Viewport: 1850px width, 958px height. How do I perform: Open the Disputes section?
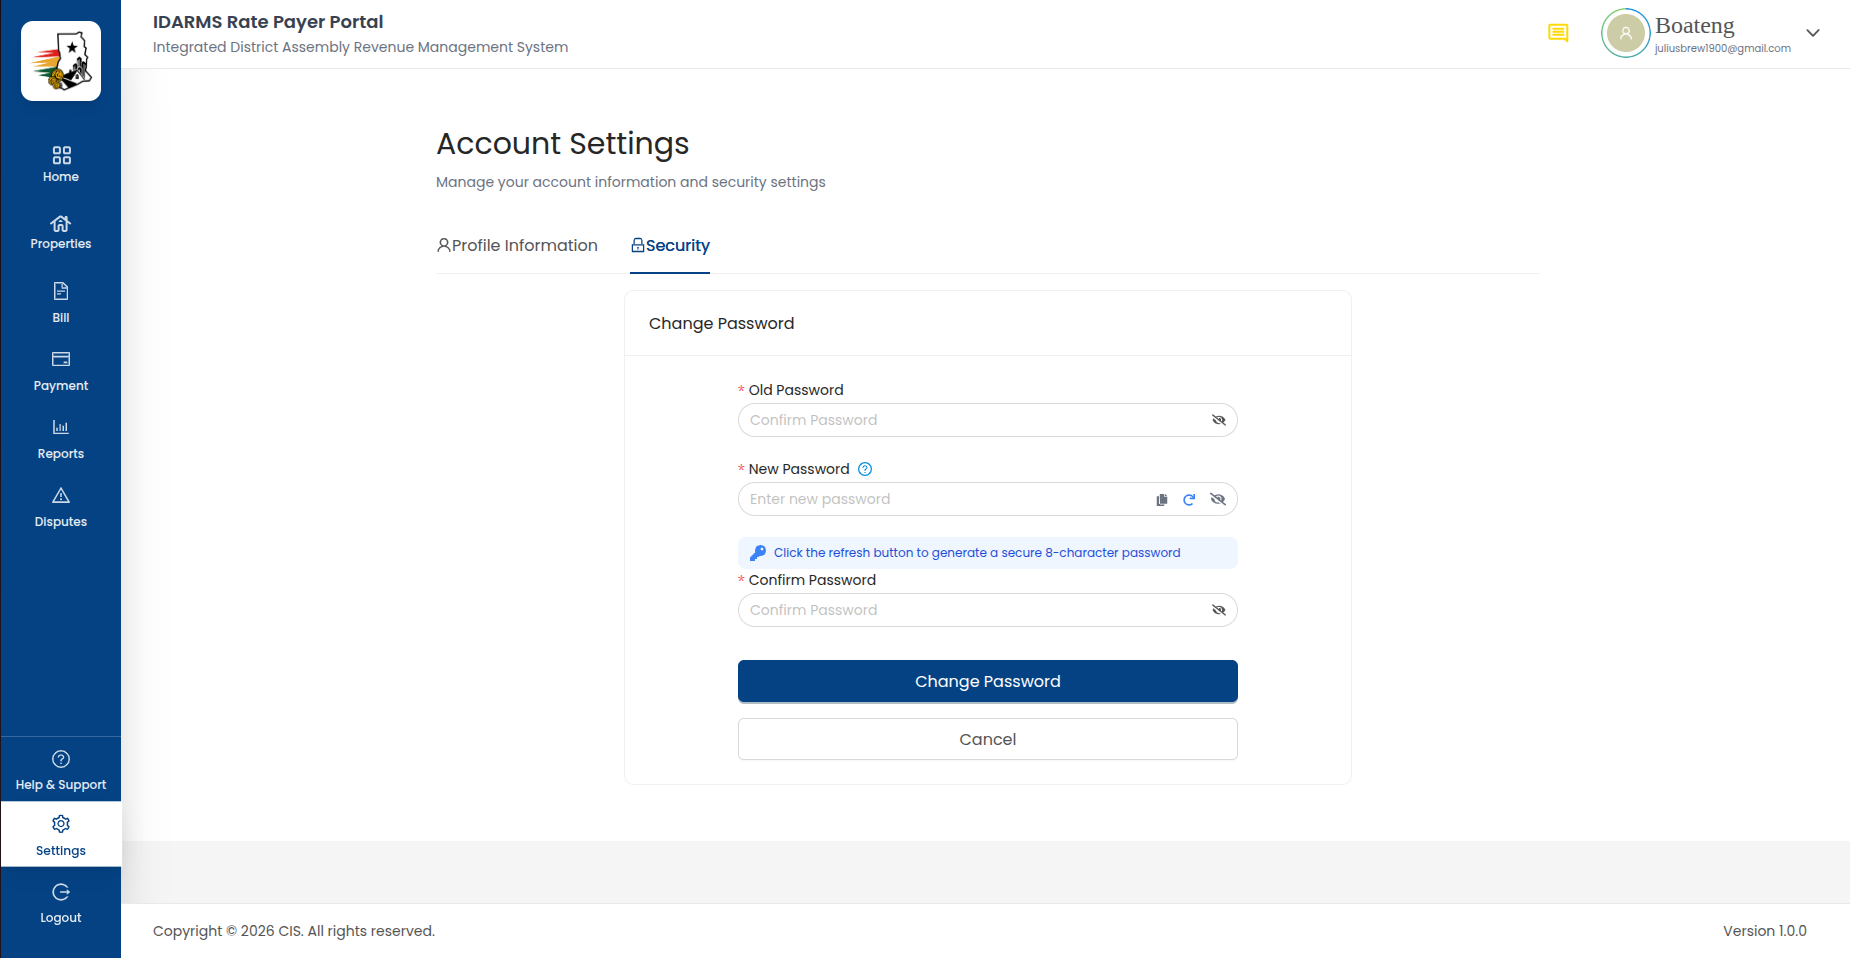coord(61,507)
